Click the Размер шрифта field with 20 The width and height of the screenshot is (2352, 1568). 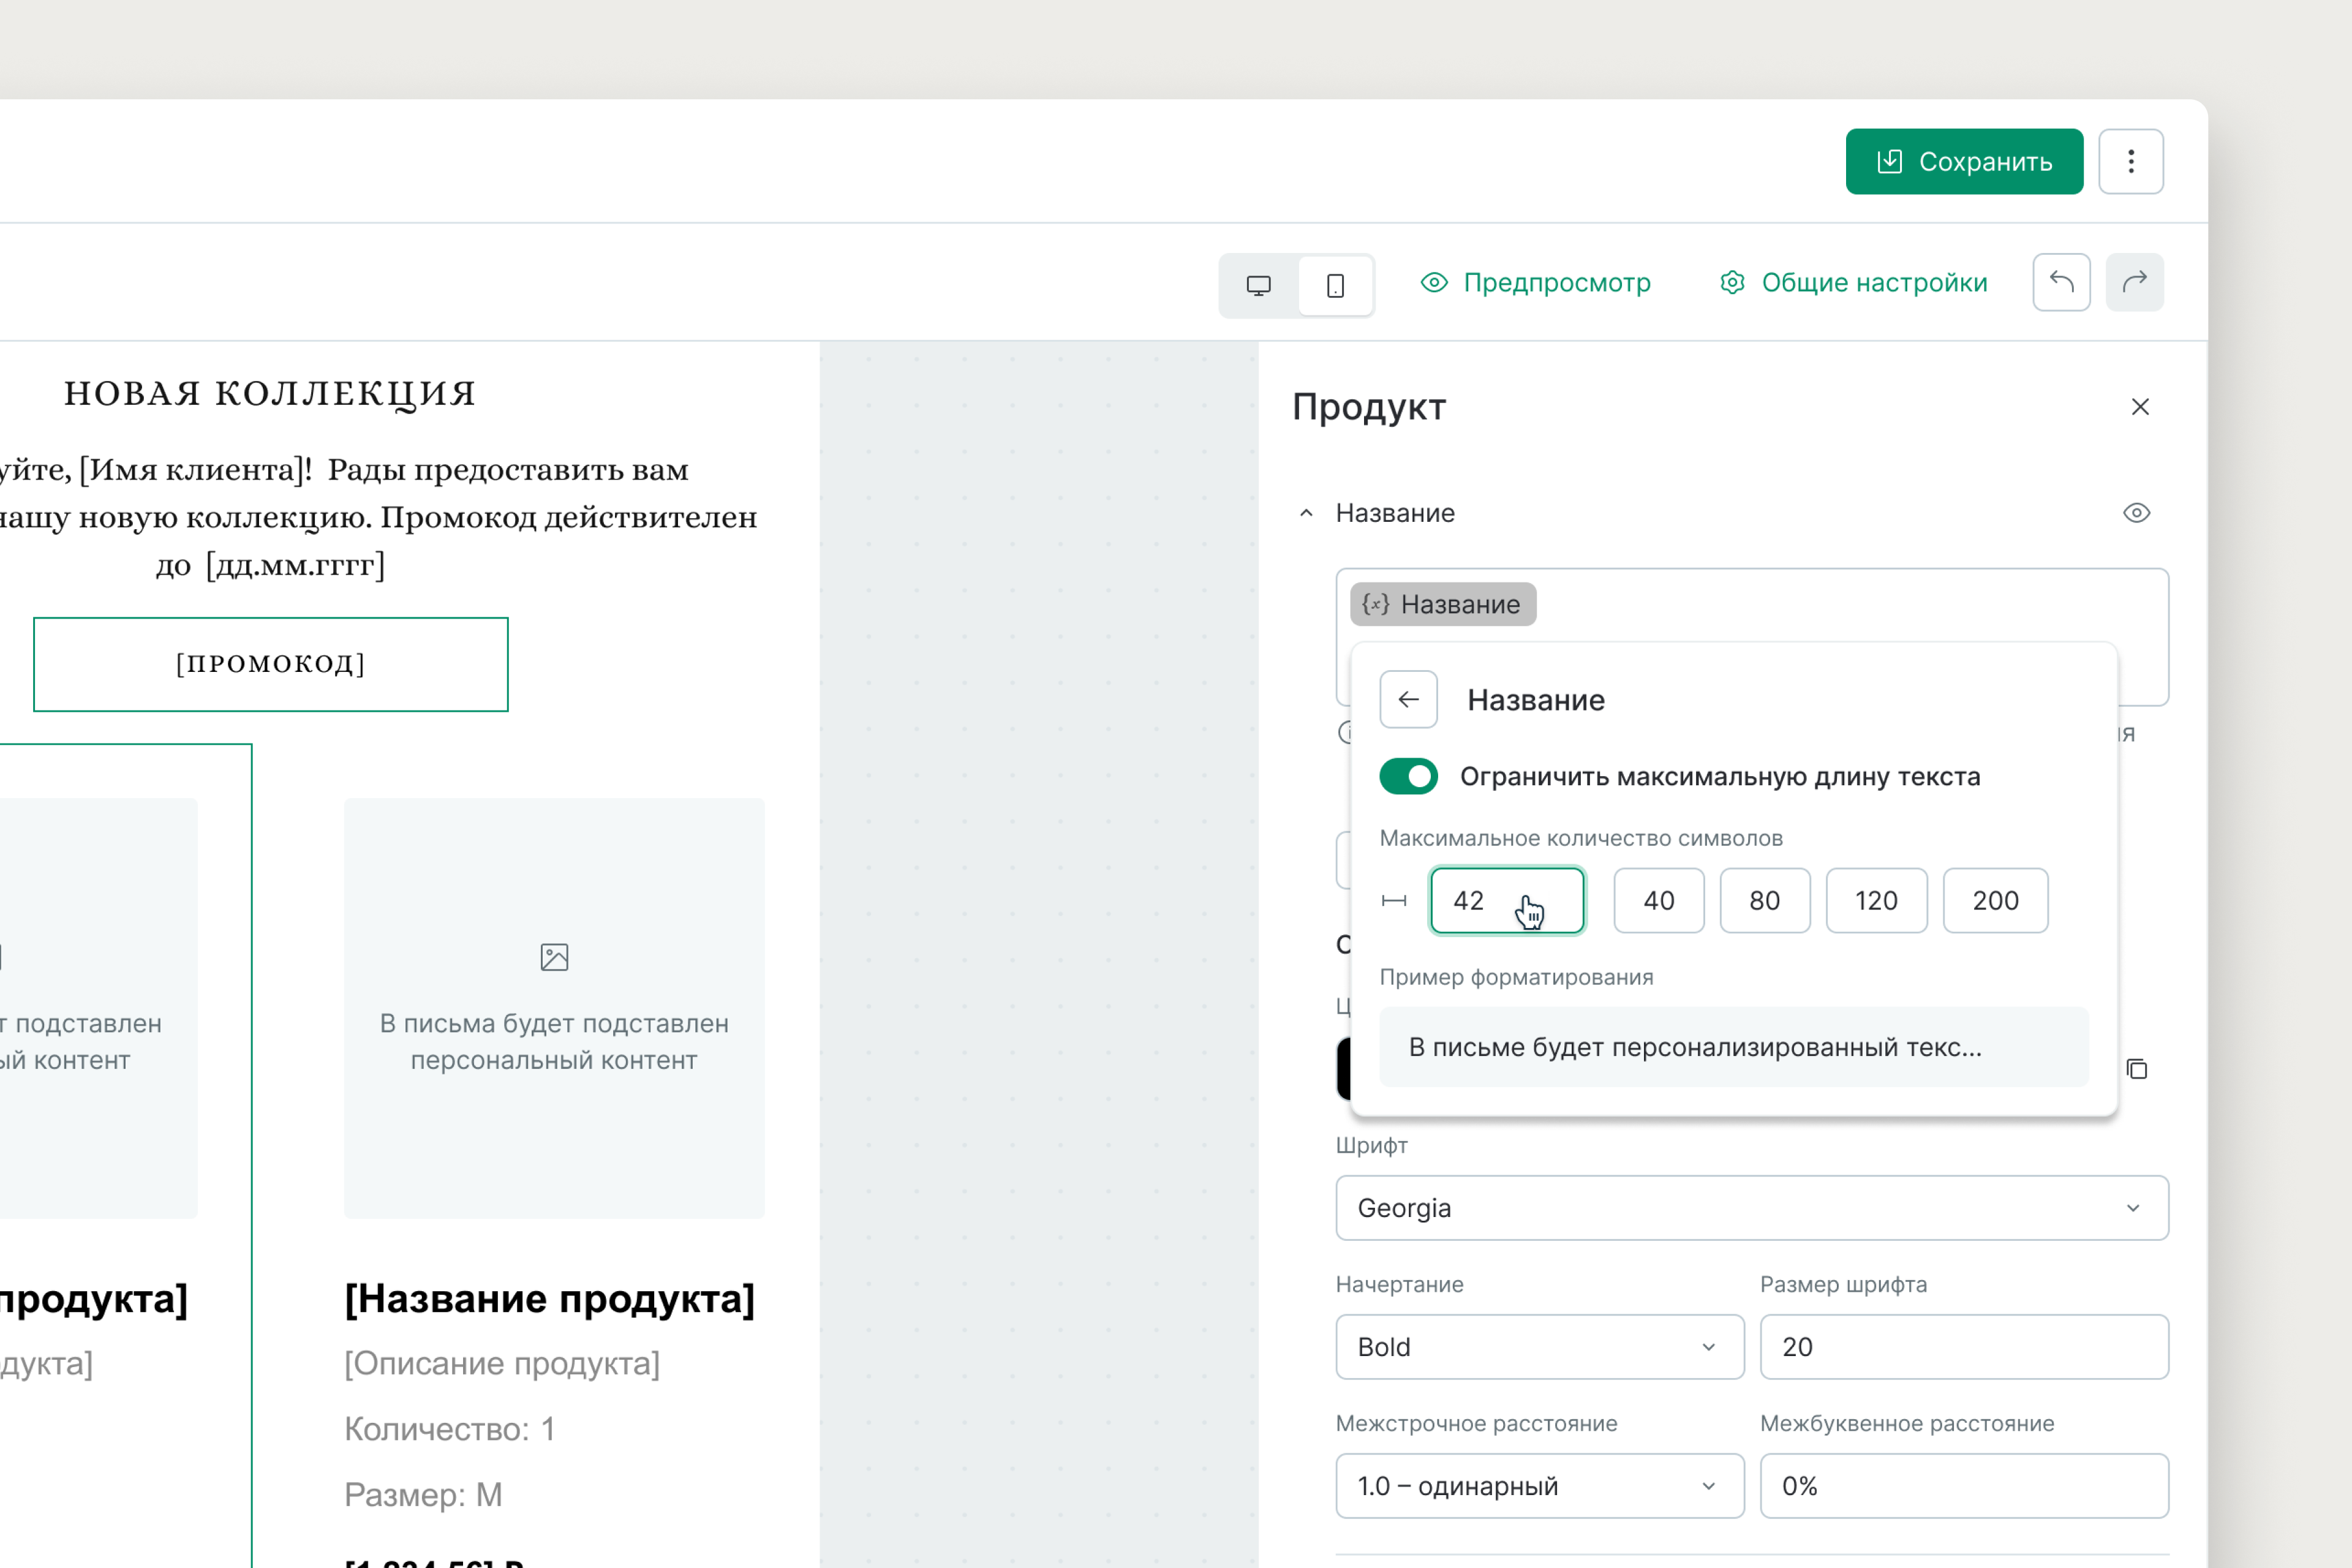coord(1964,1347)
